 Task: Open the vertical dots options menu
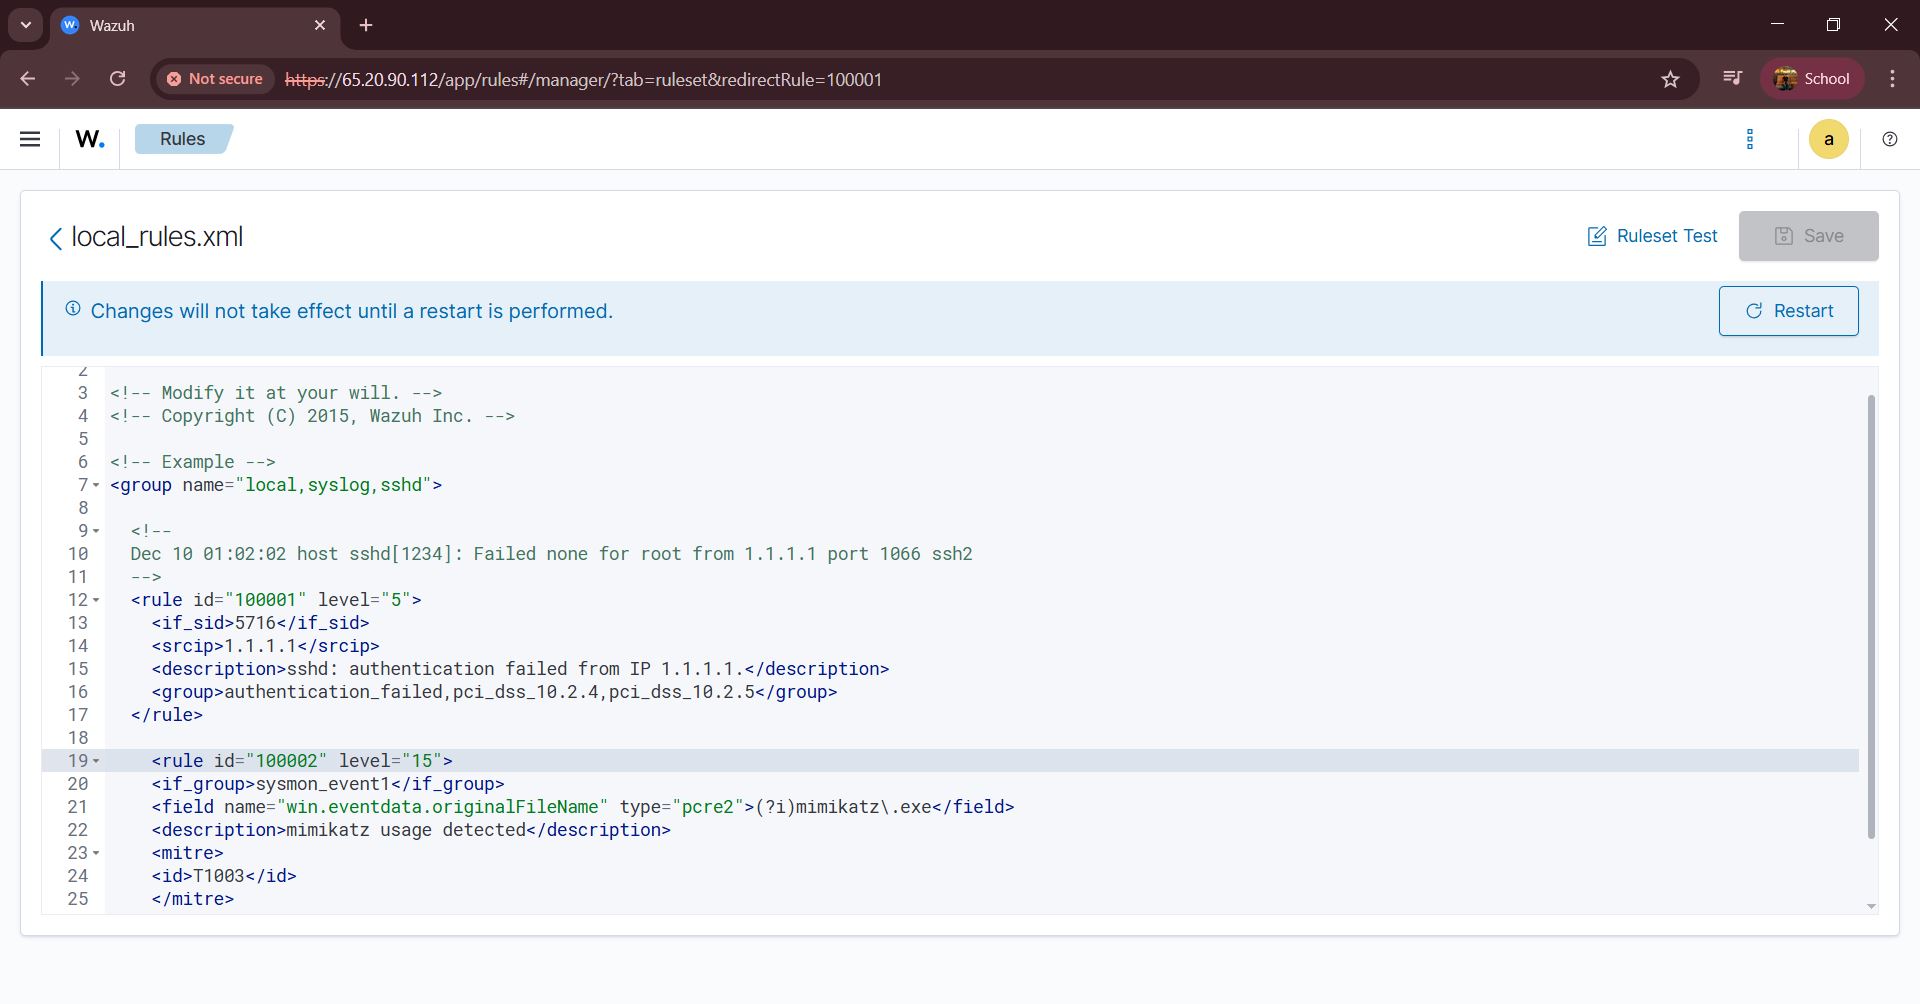[x=1749, y=139]
